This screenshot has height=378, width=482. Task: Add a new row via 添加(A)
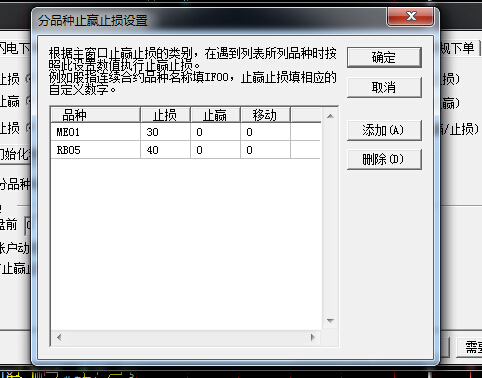(384, 130)
